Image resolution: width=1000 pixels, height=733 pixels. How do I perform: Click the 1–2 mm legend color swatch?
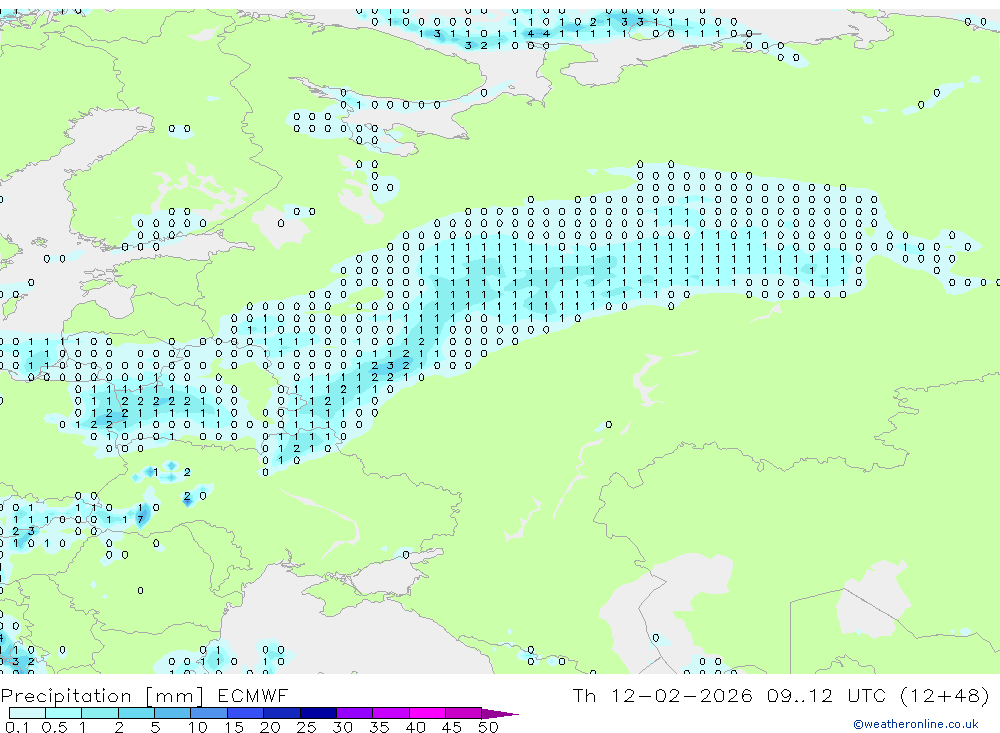(100, 713)
